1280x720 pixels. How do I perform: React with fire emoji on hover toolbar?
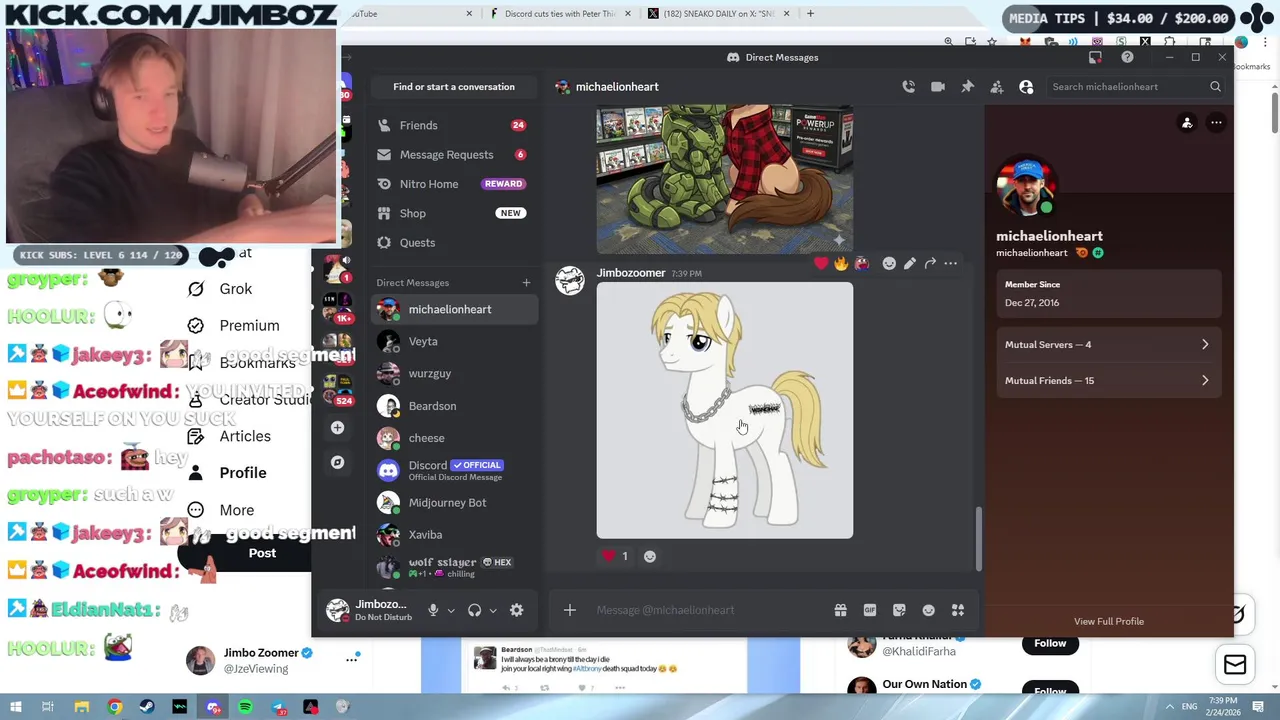point(841,263)
